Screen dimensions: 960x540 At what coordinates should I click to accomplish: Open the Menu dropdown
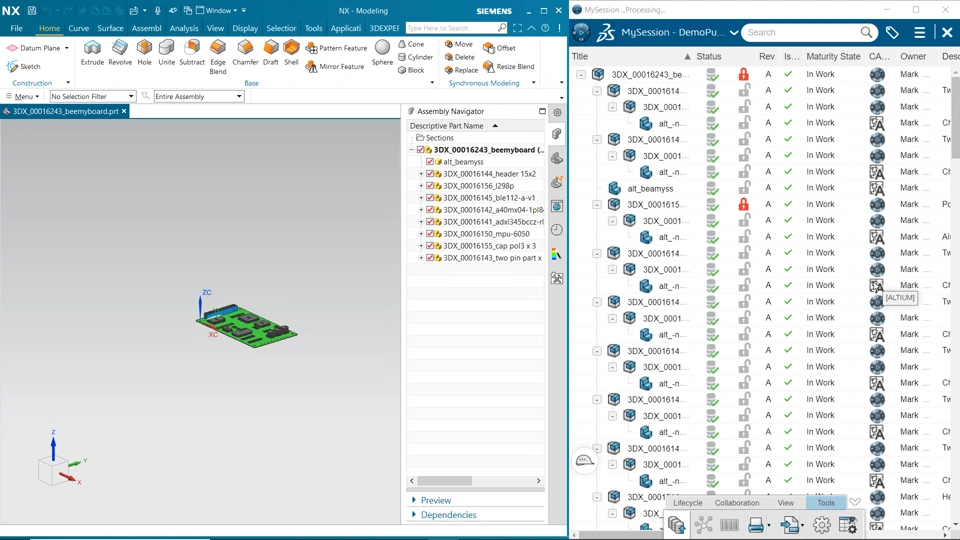pyautogui.click(x=23, y=96)
